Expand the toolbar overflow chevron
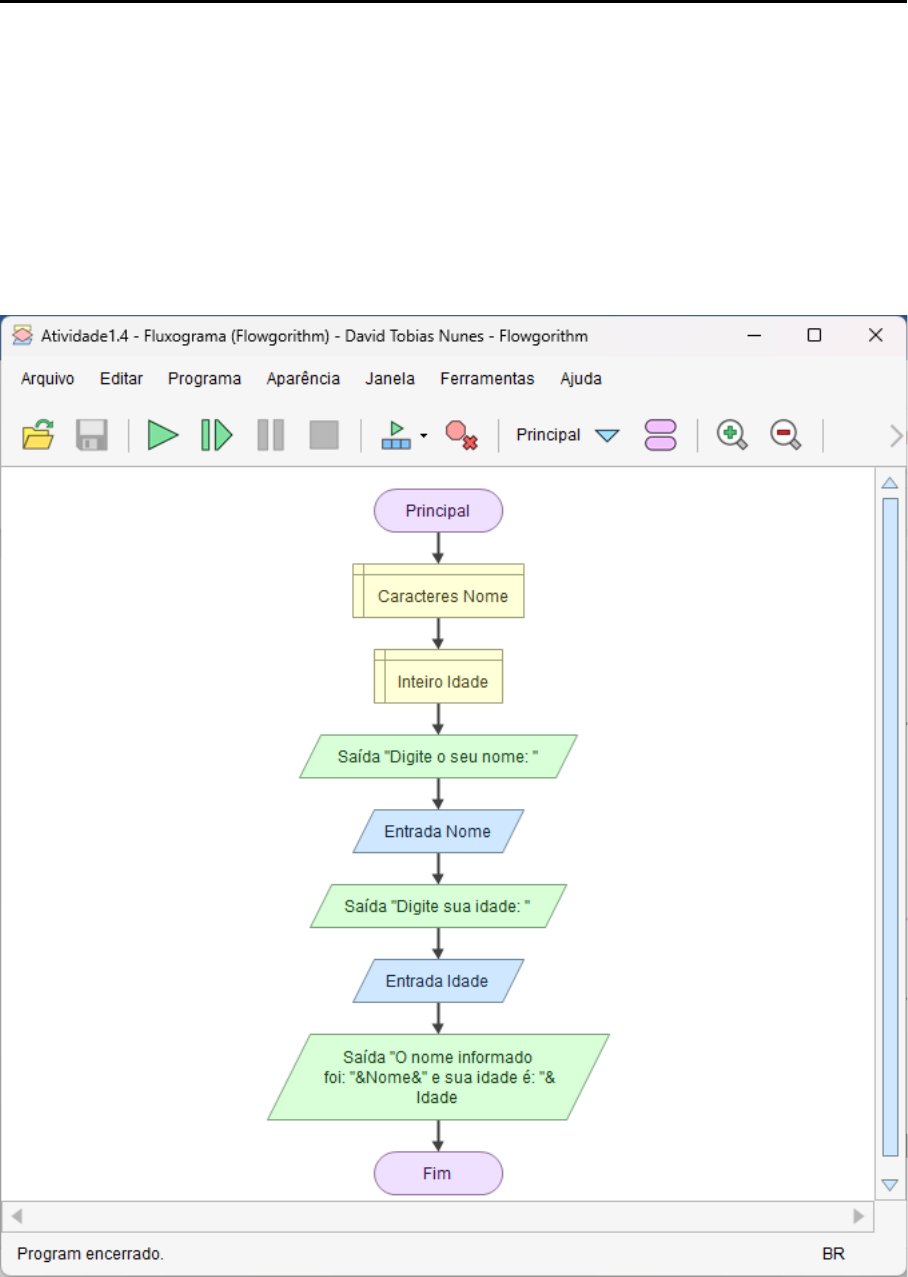908x1277 pixels. [896, 436]
